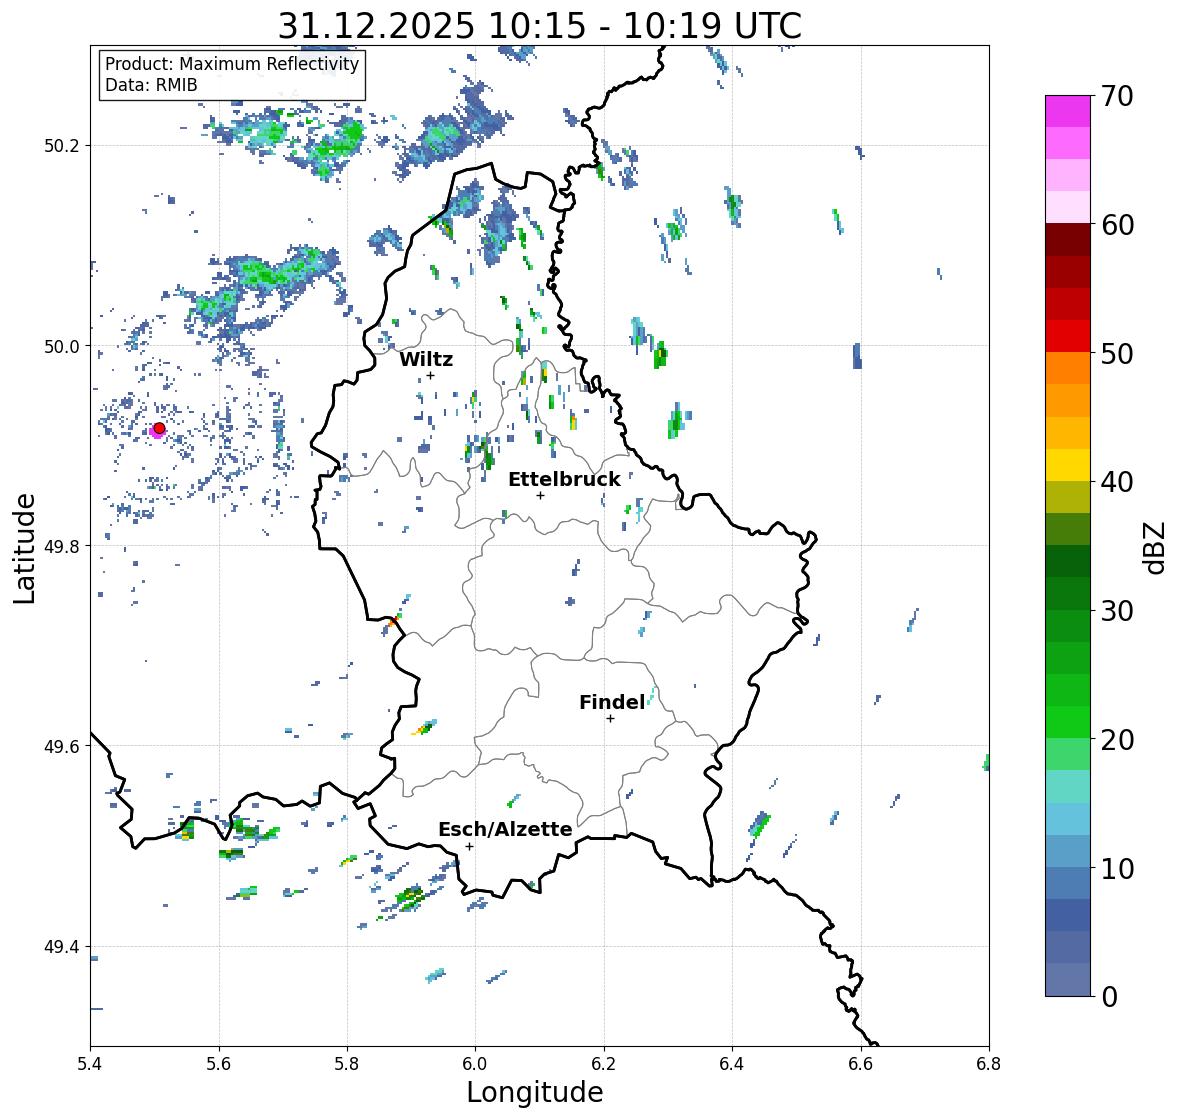
Task: Click the red dot marker west of Wiltz
Action: (x=159, y=428)
